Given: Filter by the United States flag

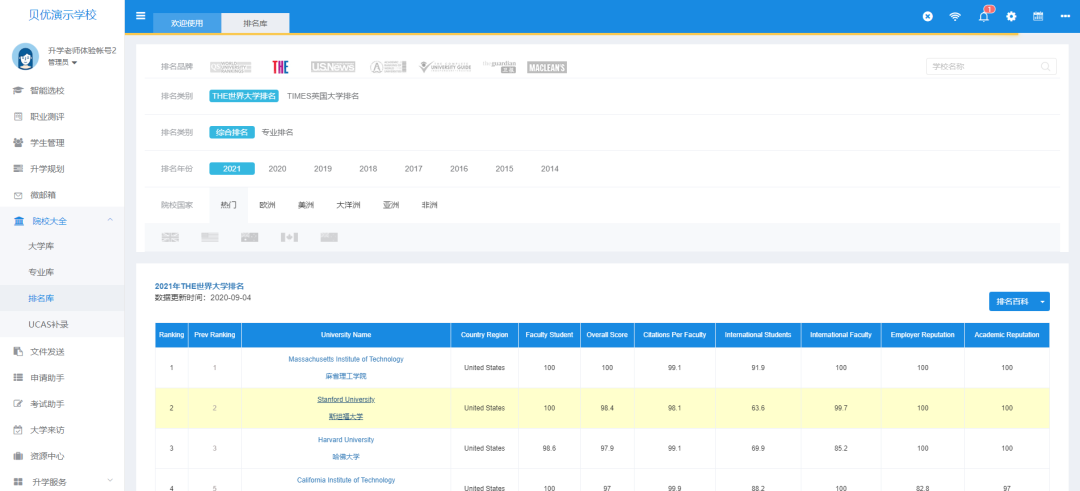Looking at the screenshot, I should click(210, 238).
